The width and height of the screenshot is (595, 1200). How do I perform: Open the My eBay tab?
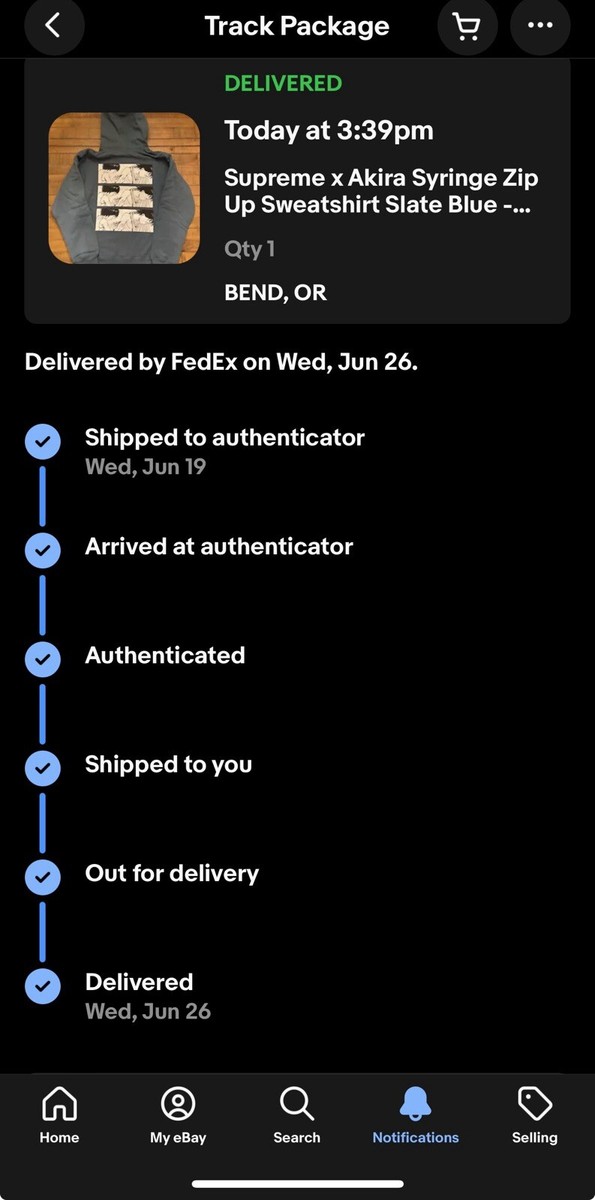pyautogui.click(x=178, y=1116)
